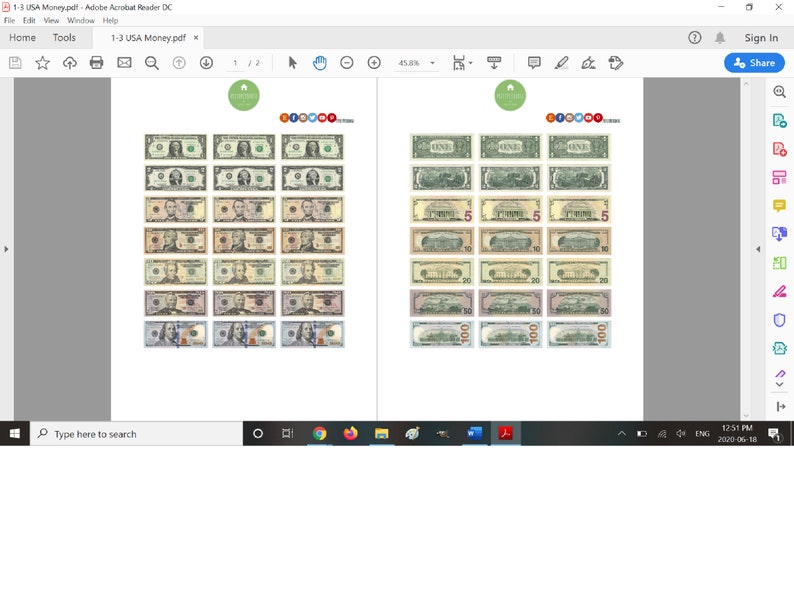
Task: Add a comment sticky note
Action: click(534, 63)
